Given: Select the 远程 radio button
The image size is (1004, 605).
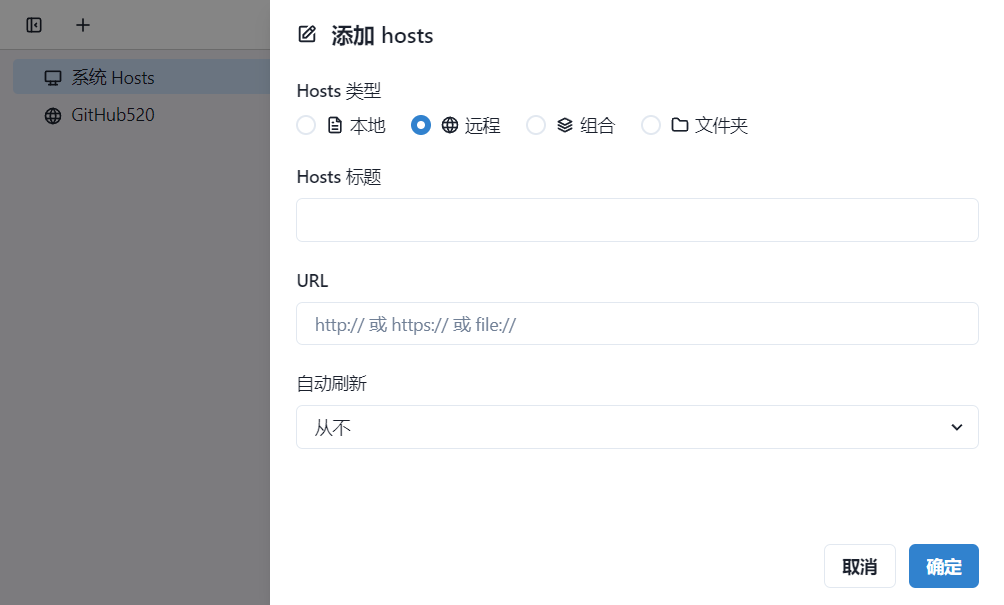Looking at the screenshot, I should pos(421,125).
